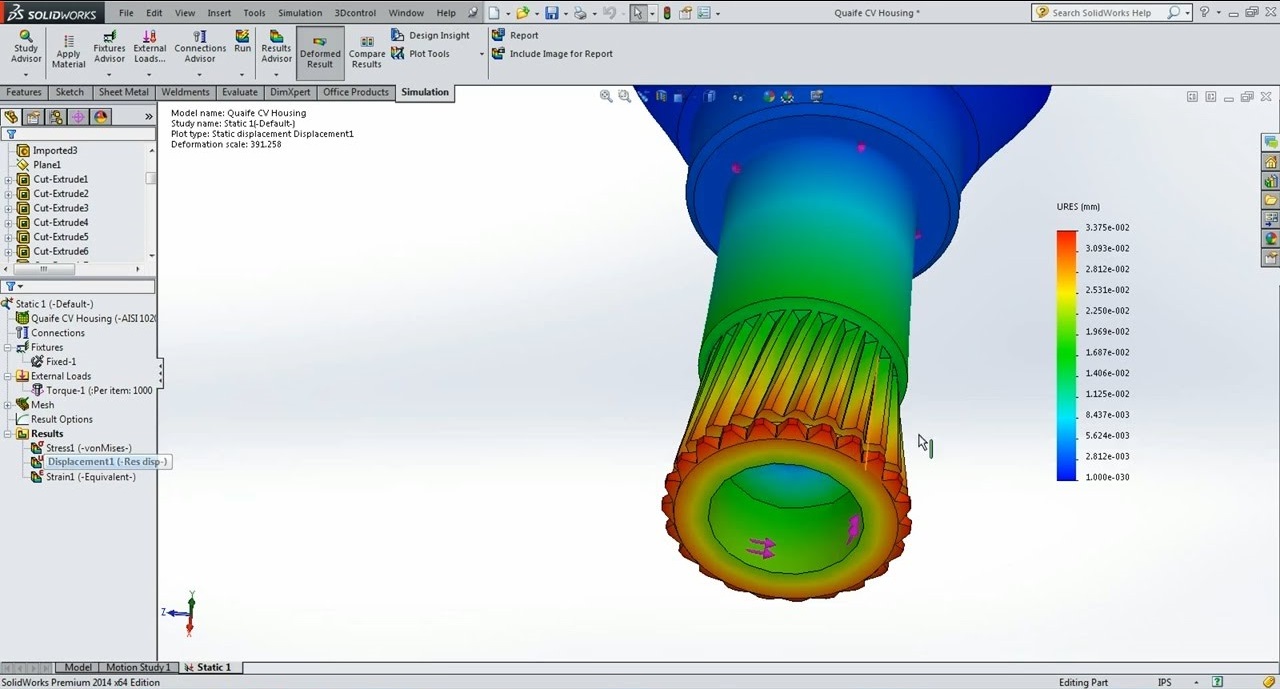
Task: Open External Loads tool
Action: pos(150,46)
